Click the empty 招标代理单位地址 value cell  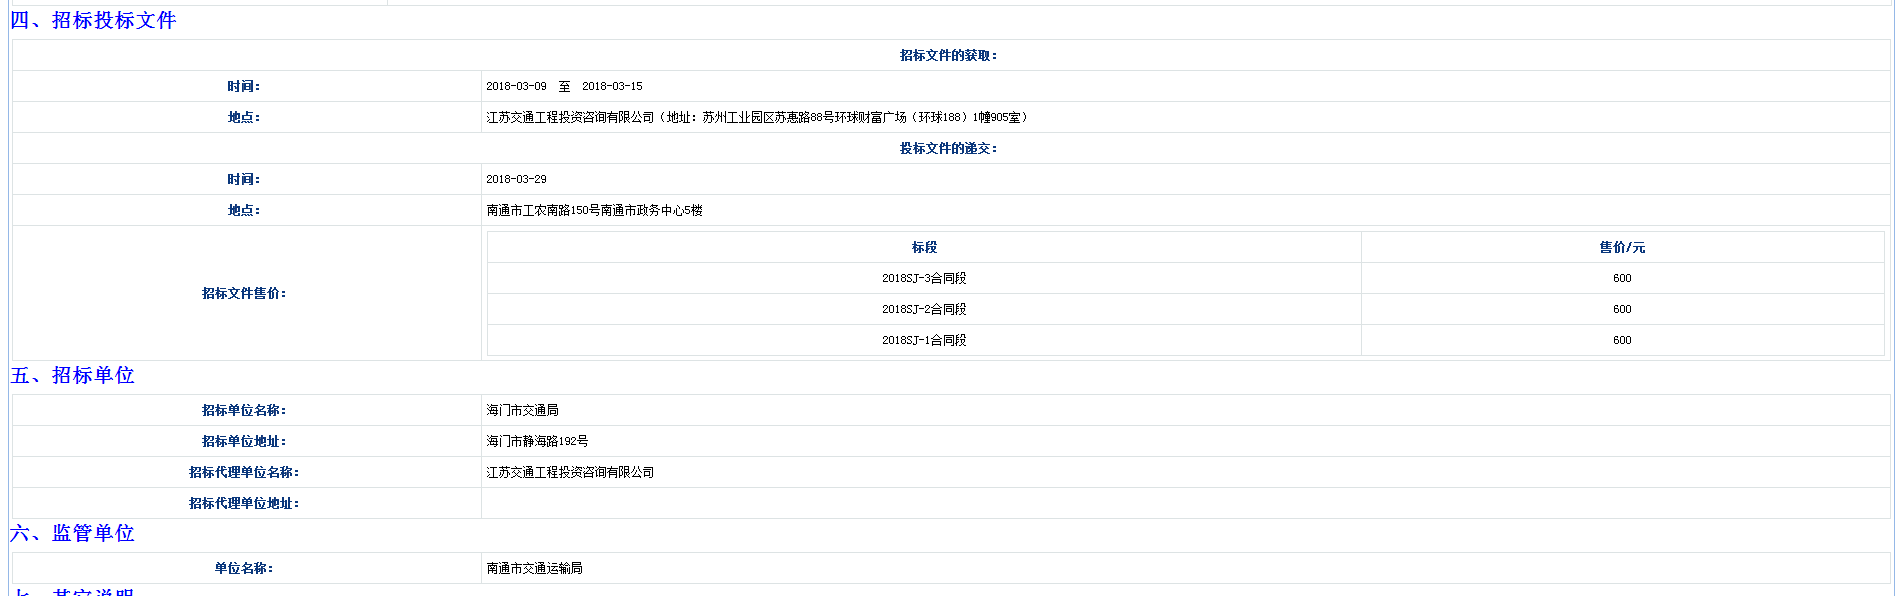tap(1185, 504)
